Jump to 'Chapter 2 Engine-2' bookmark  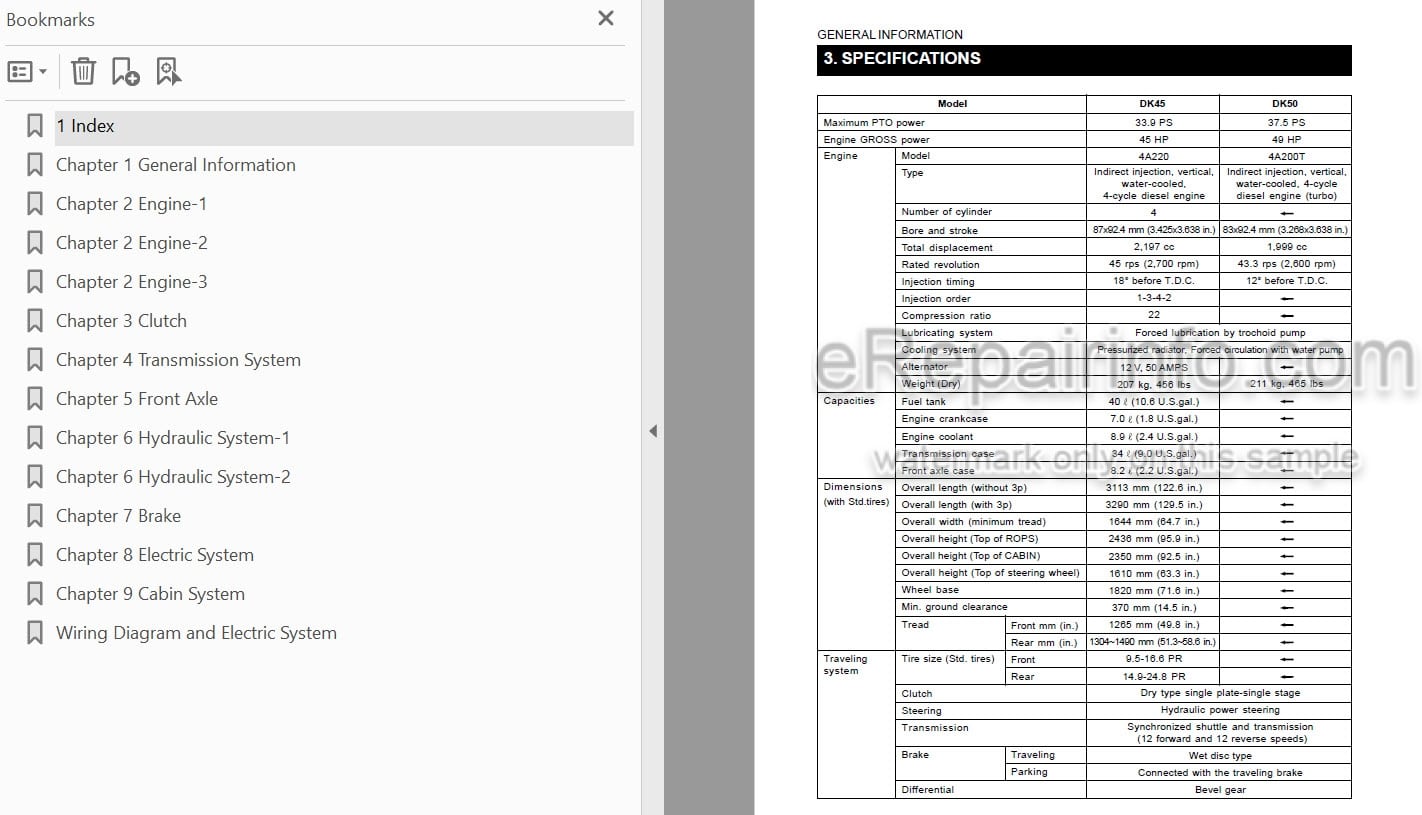[132, 243]
